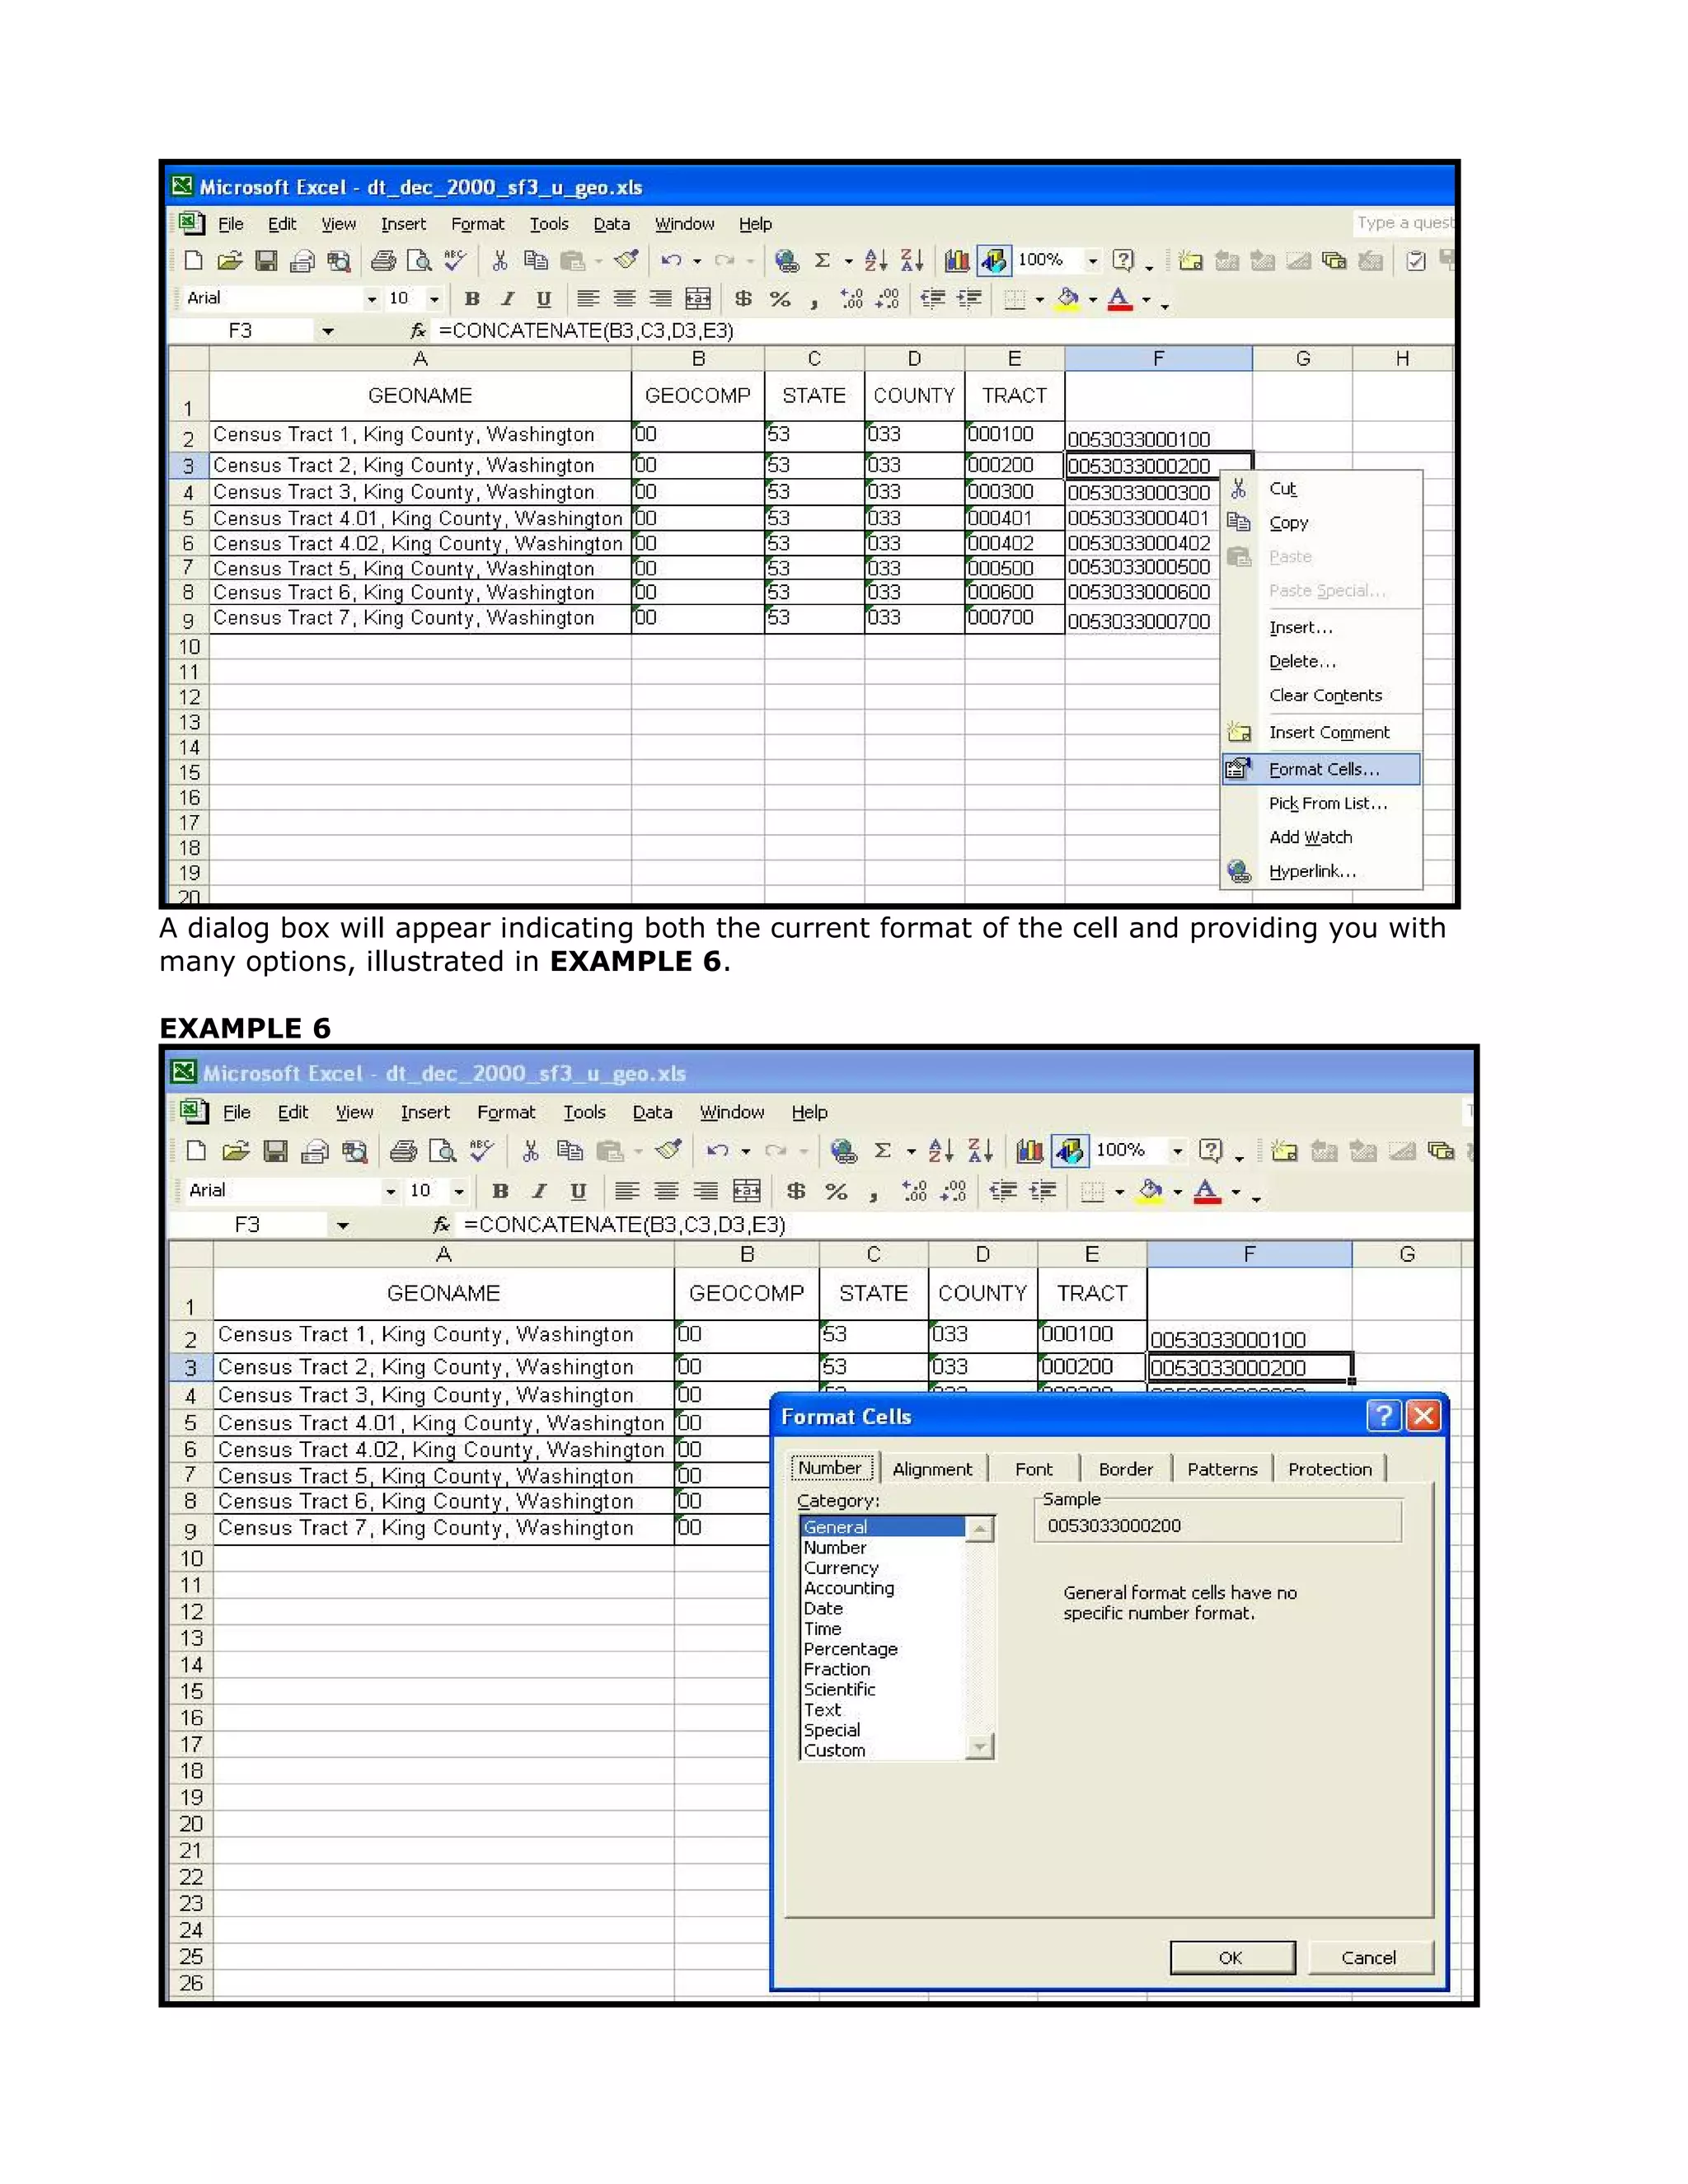Click the Format Cells dialog help question button

point(1384,1415)
